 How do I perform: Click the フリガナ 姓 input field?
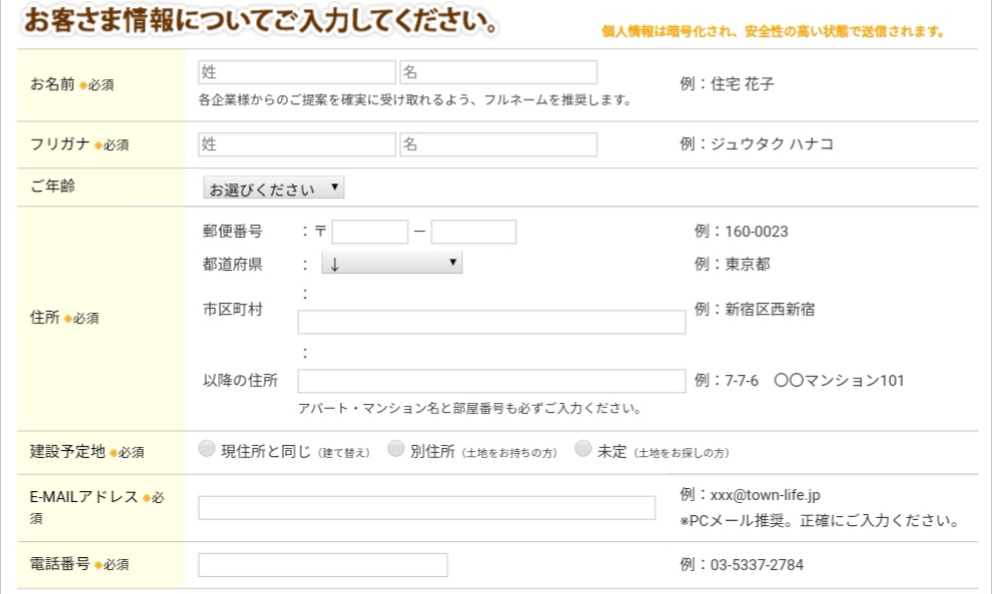pyautogui.click(x=297, y=144)
